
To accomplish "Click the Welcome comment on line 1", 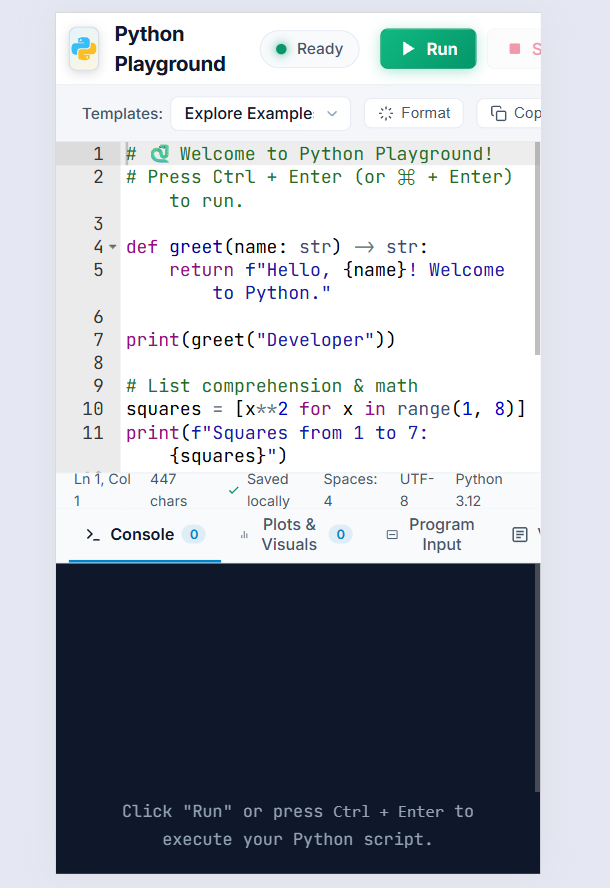I will click(x=309, y=153).
